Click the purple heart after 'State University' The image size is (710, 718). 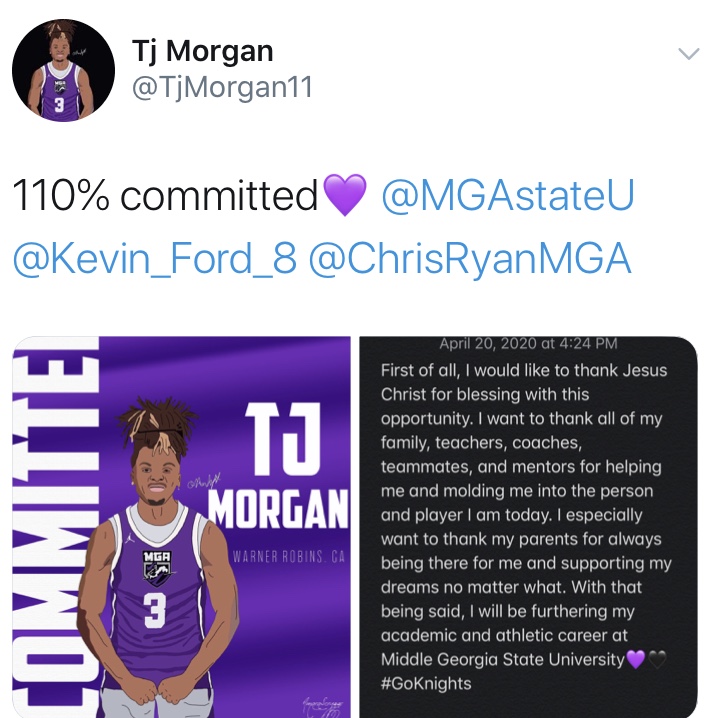pyautogui.click(x=635, y=659)
